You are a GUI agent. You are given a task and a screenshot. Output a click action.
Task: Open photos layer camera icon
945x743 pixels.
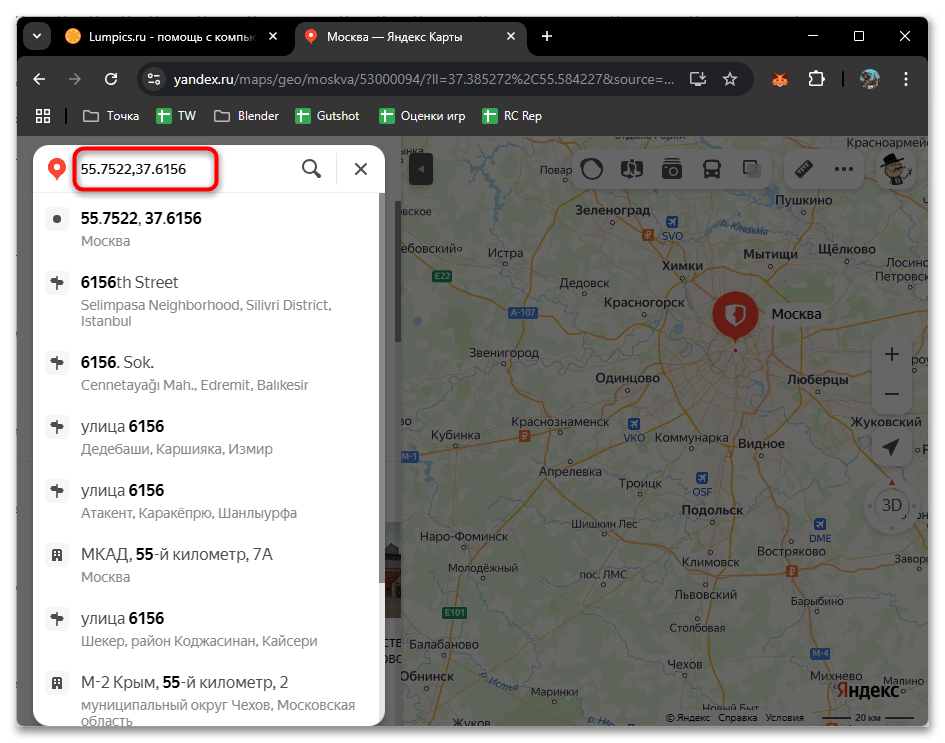[671, 169]
